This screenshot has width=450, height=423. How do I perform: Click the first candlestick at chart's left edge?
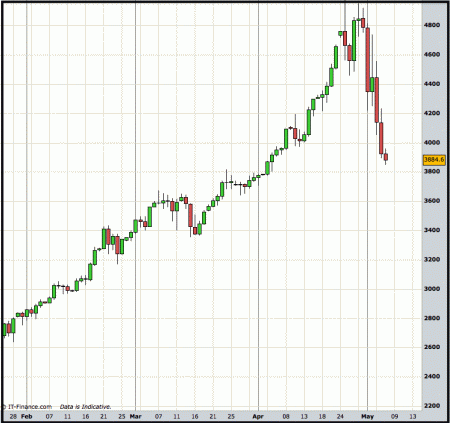click(x=4, y=329)
